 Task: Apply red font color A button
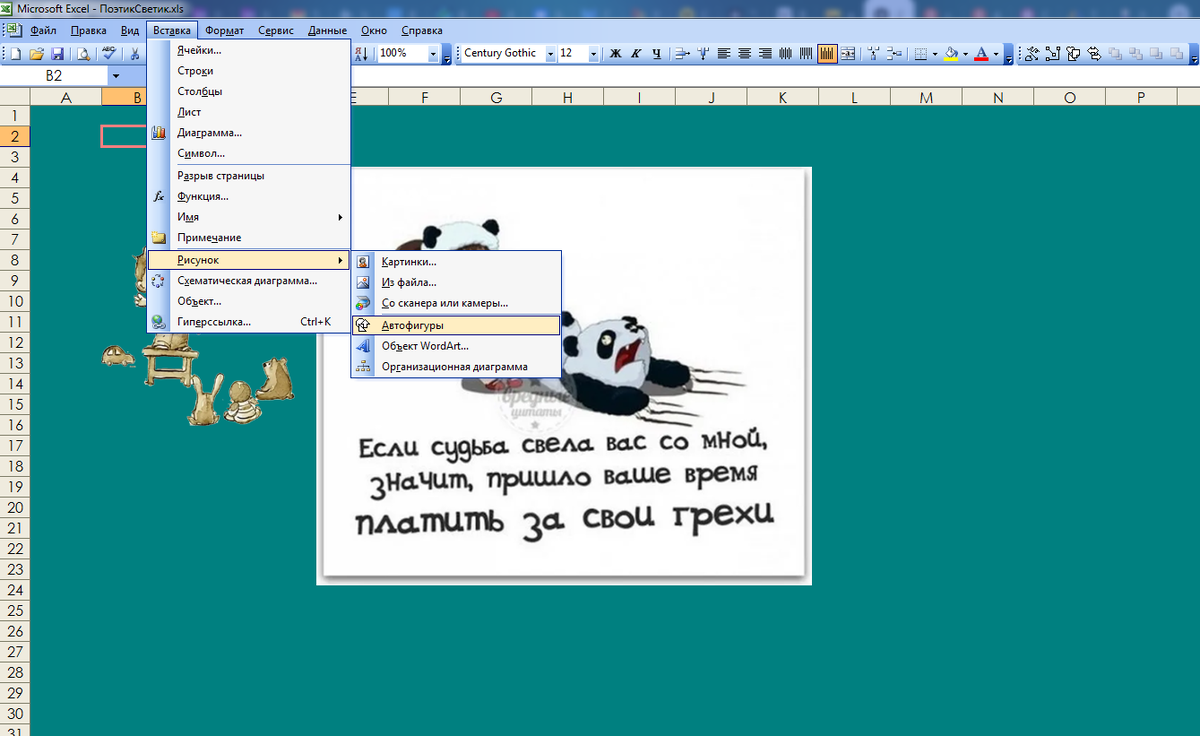coord(981,53)
